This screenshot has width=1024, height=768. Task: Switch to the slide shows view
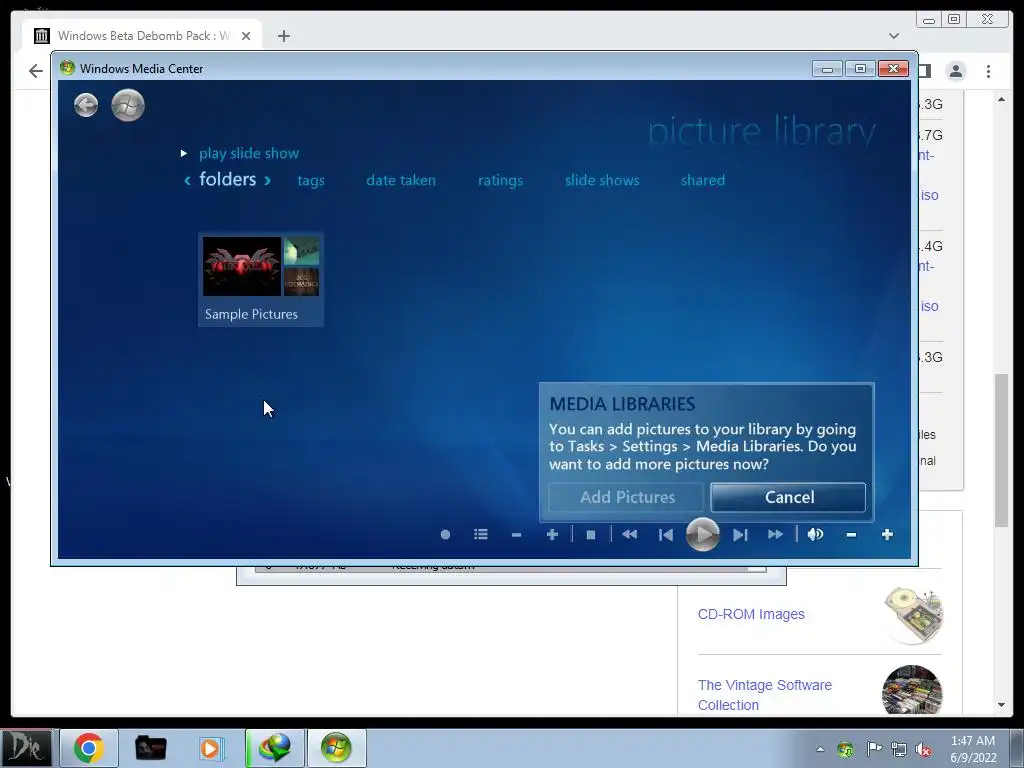[601, 180]
